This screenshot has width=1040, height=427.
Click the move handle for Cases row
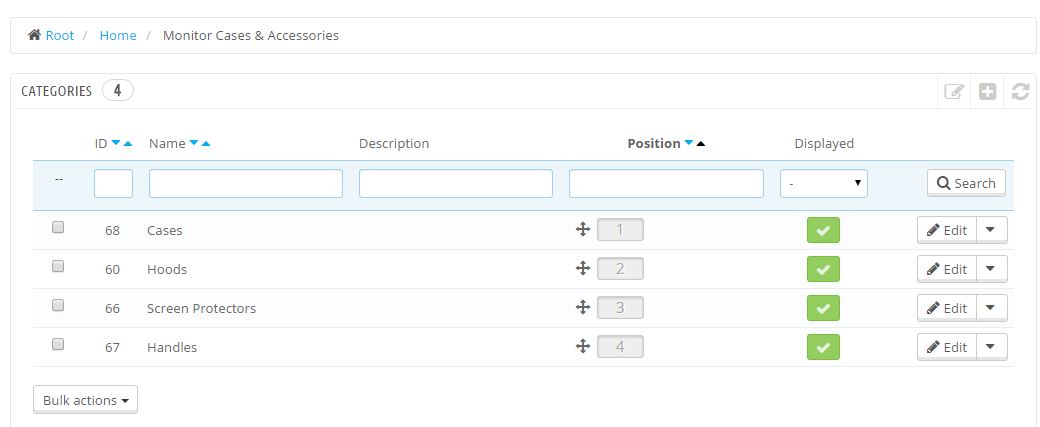[x=582, y=230]
